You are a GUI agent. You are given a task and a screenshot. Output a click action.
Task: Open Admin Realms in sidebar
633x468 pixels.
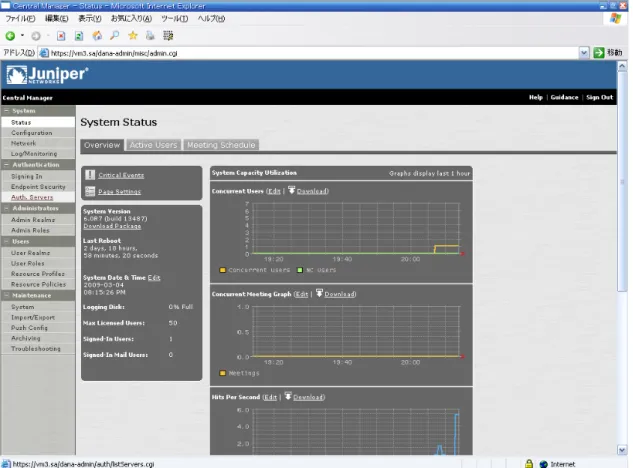33,220
